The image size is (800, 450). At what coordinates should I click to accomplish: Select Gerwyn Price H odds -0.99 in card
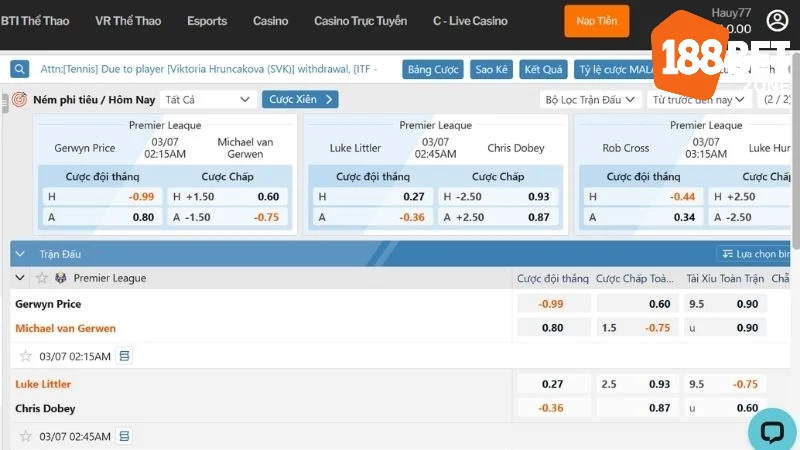point(102,196)
